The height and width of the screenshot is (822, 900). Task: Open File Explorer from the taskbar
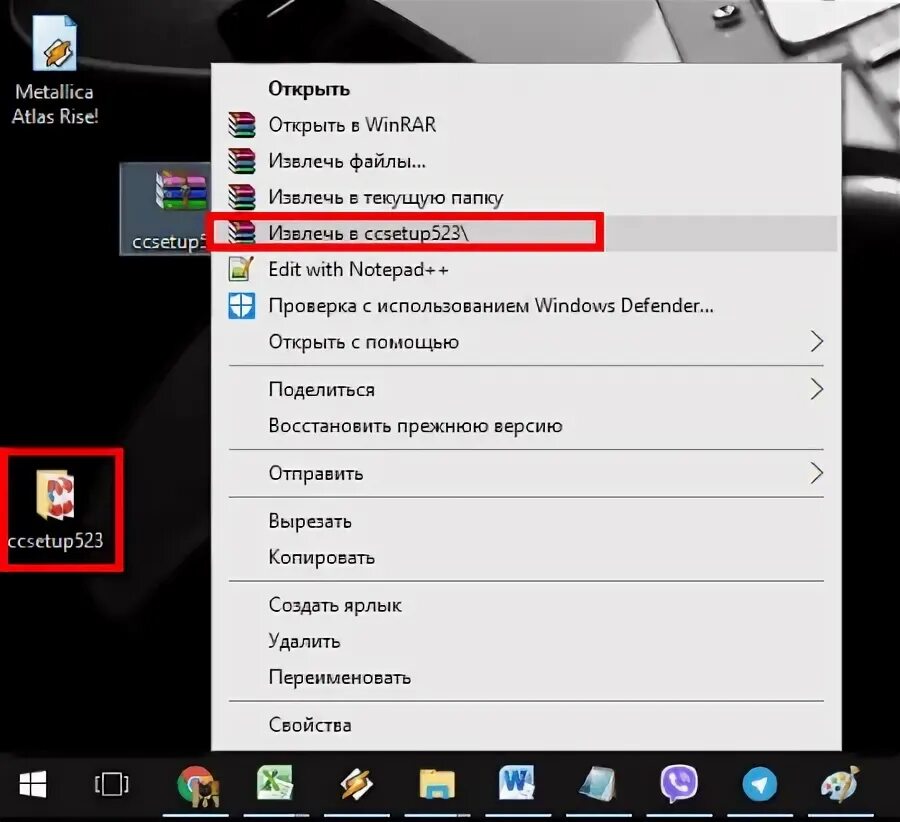(x=437, y=784)
